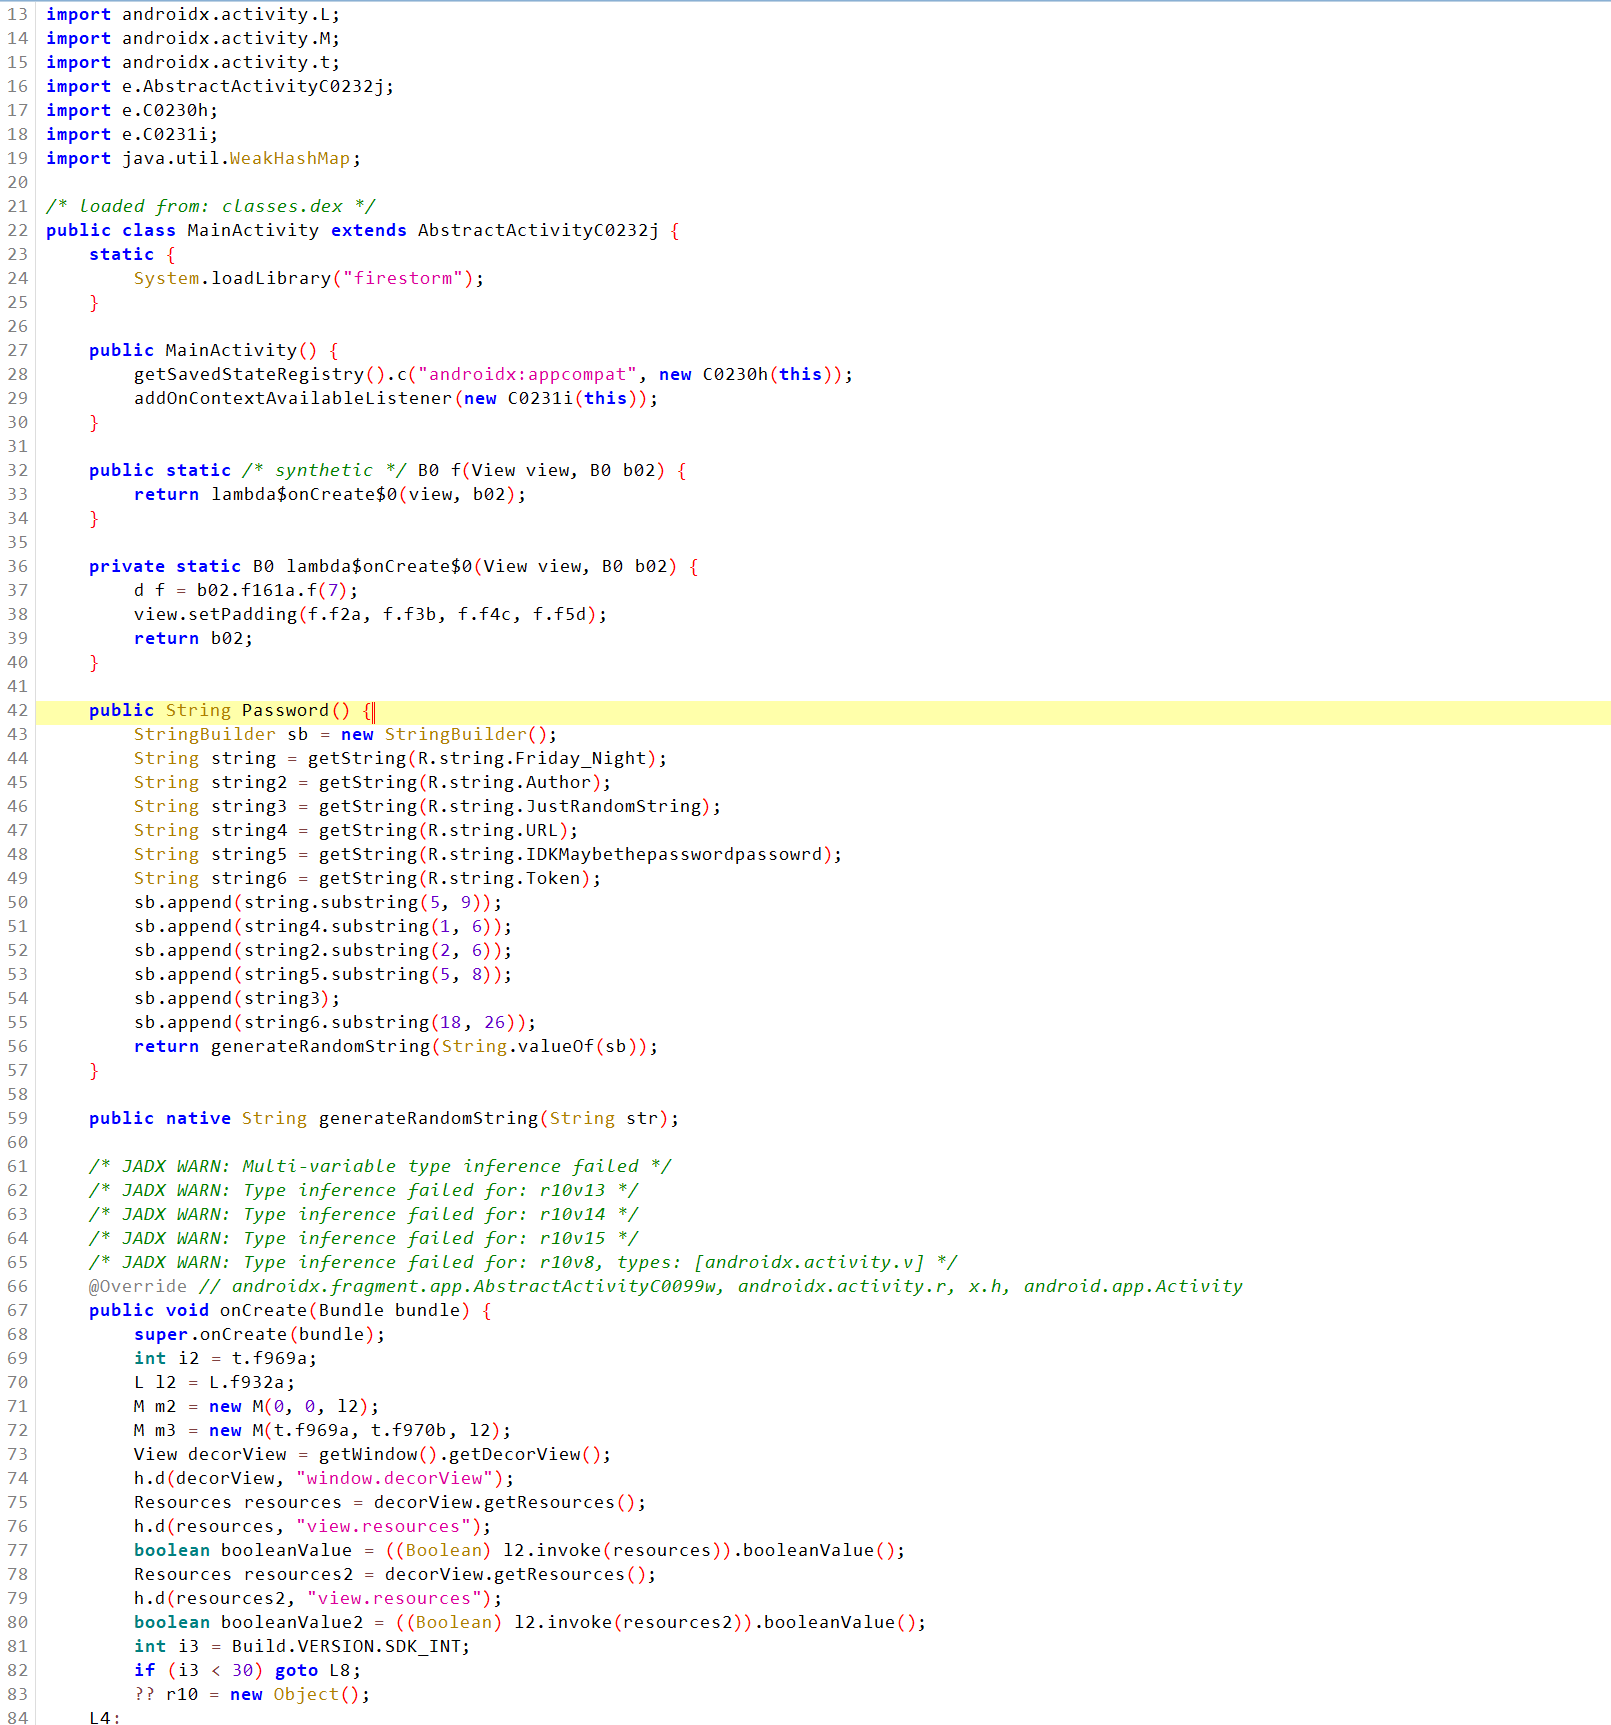The width and height of the screenshot is (1611, 1725).
Task: Click line number 42 in the gutter
Action: 18,710
